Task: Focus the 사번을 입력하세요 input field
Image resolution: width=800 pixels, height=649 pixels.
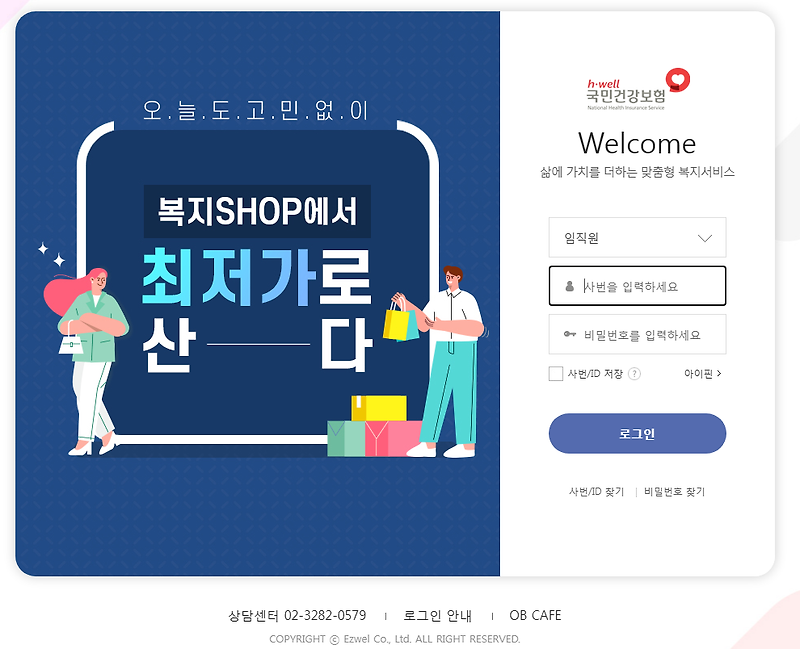Action: point(637,286)
